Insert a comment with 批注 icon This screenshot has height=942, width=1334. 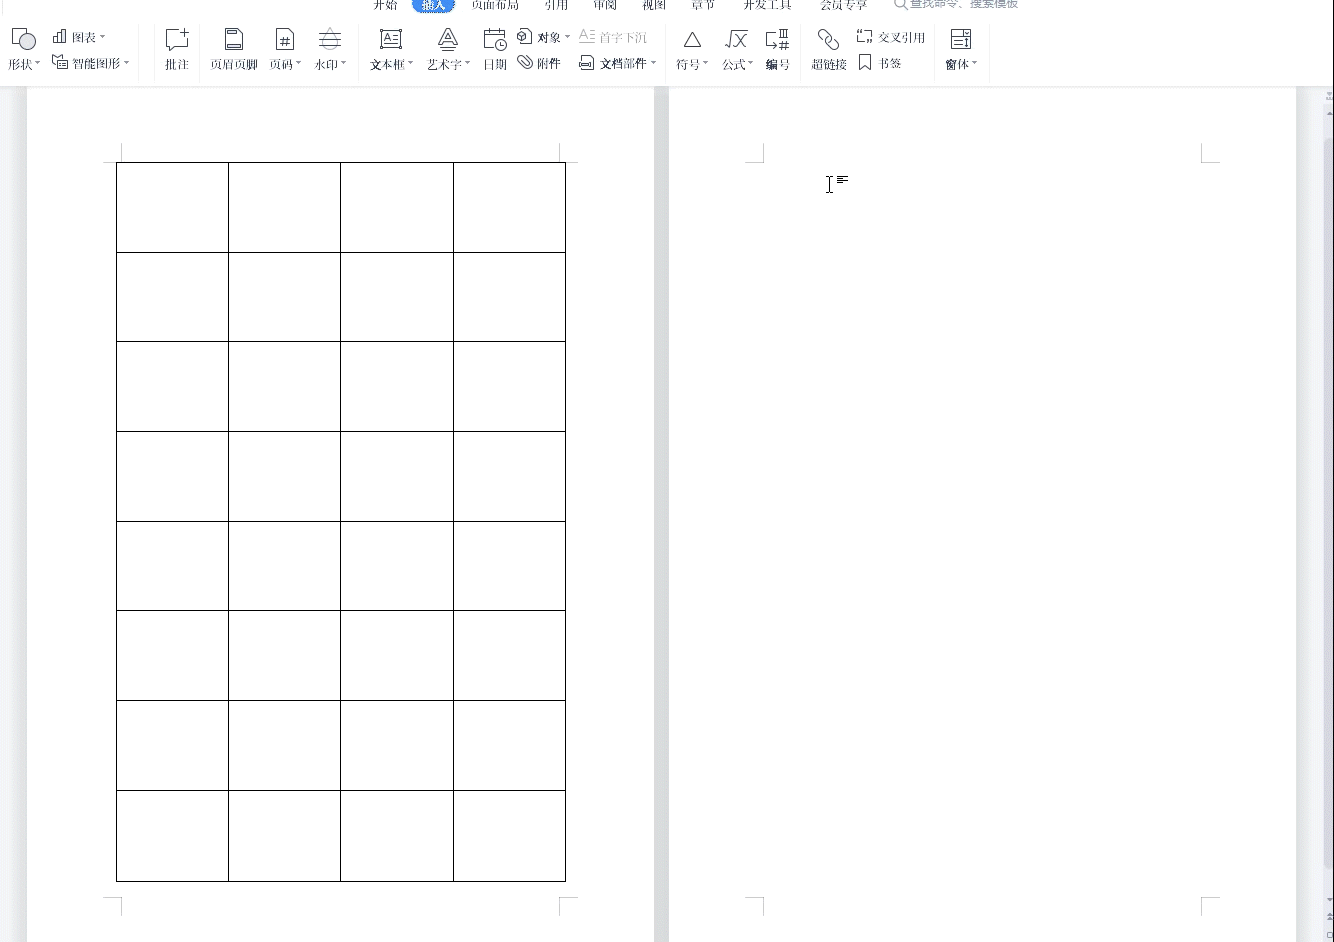click(177, 48)
